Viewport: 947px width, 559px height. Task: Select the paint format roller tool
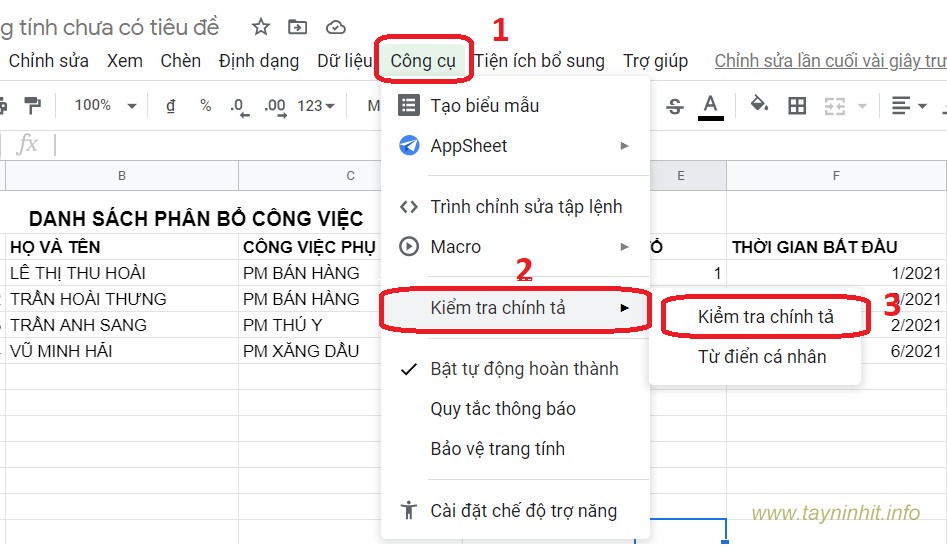[x=32, y=105]
